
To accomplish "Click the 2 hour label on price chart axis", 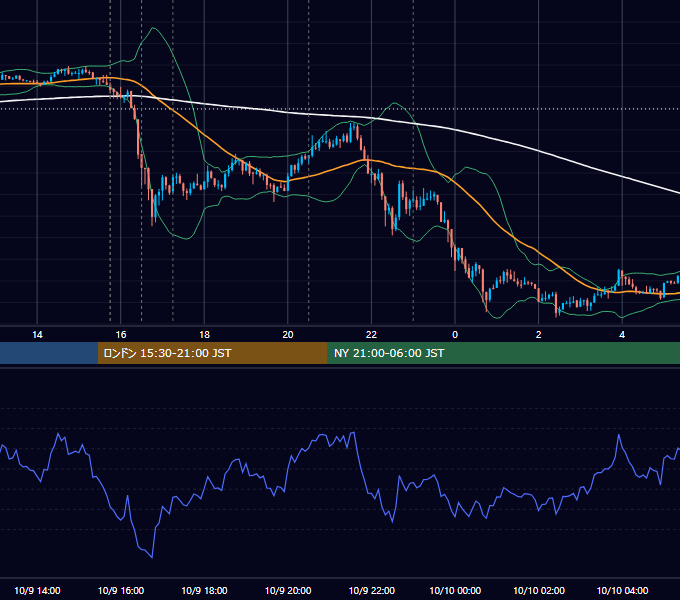I will (539, 335).
